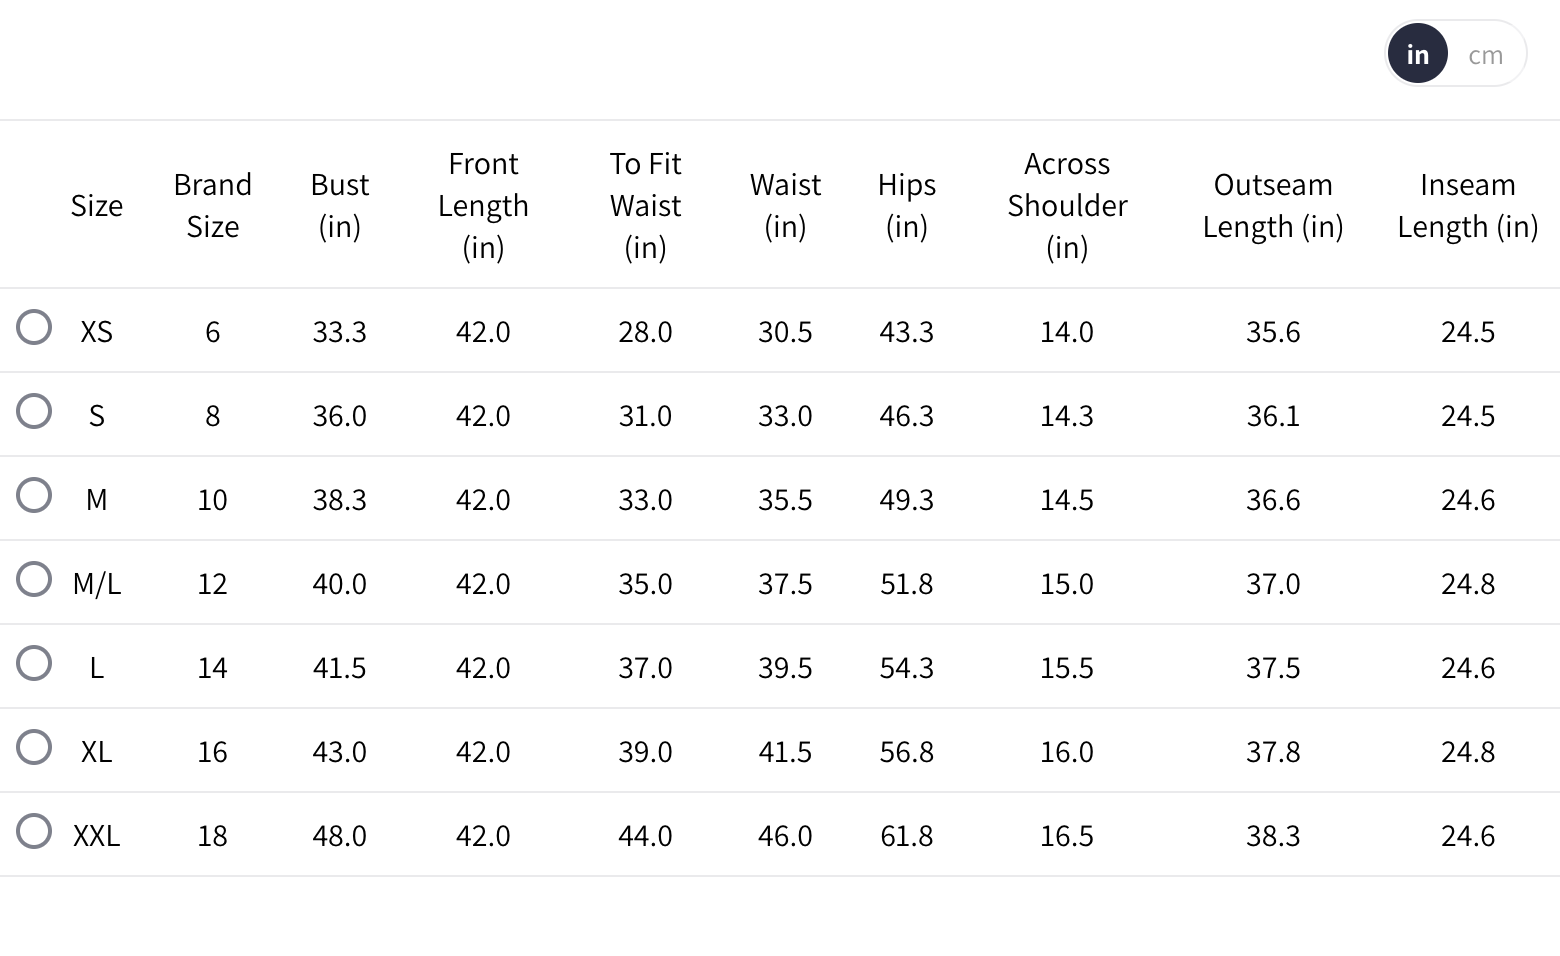
Task: Select the inches unit toggle
Action: [1418, 55]
